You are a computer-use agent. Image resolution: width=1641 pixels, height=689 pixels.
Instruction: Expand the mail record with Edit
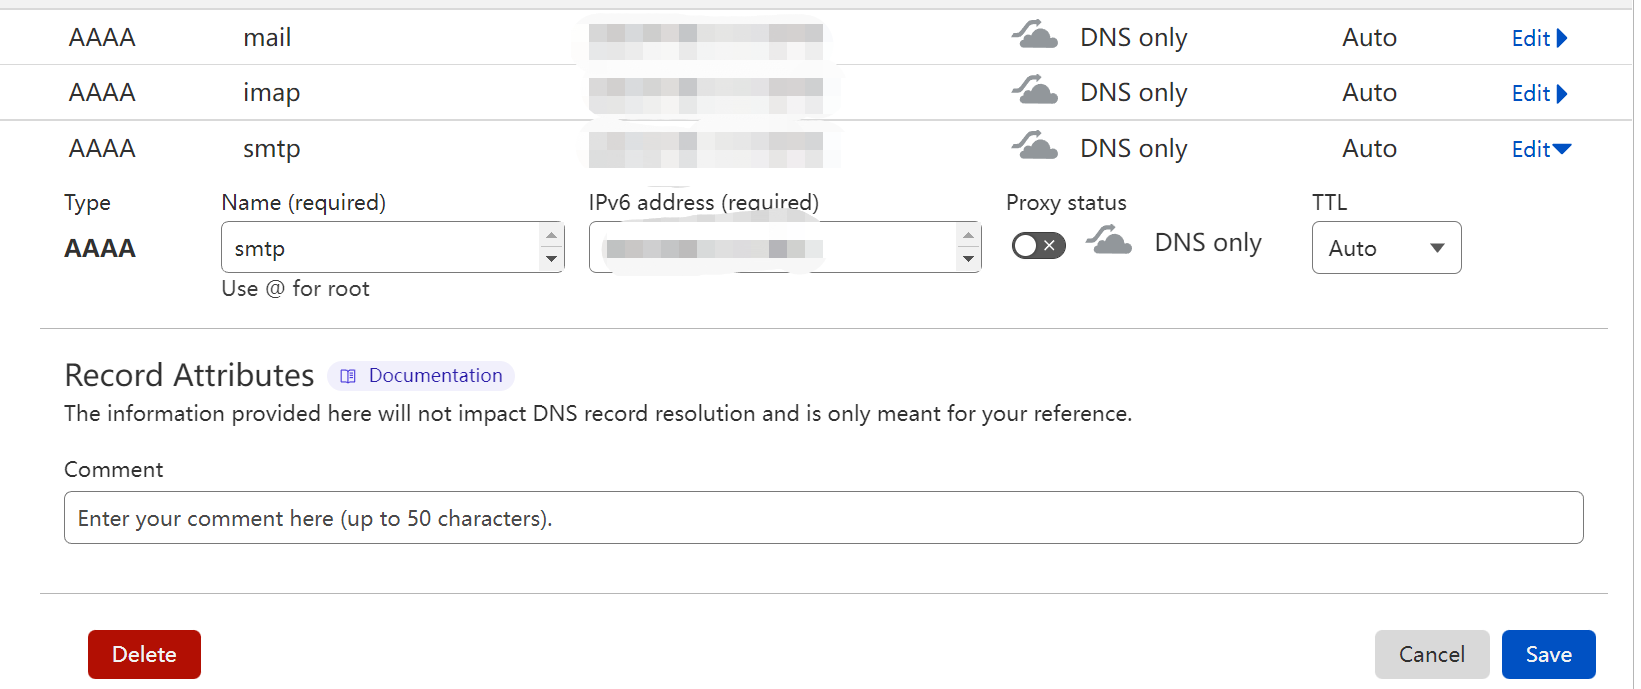[x=1540, y=38]
